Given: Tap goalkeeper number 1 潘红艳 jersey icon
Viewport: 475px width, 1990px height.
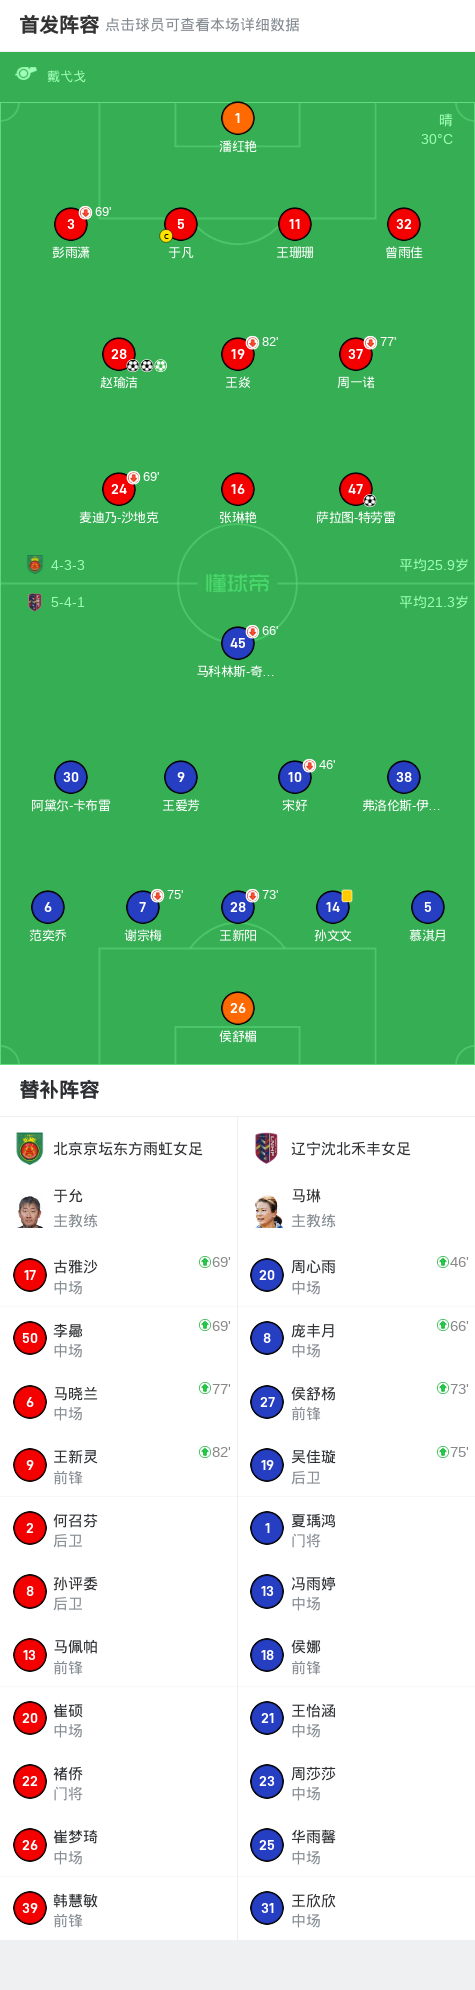Looking at the screenshot, I should pos(237,118).
